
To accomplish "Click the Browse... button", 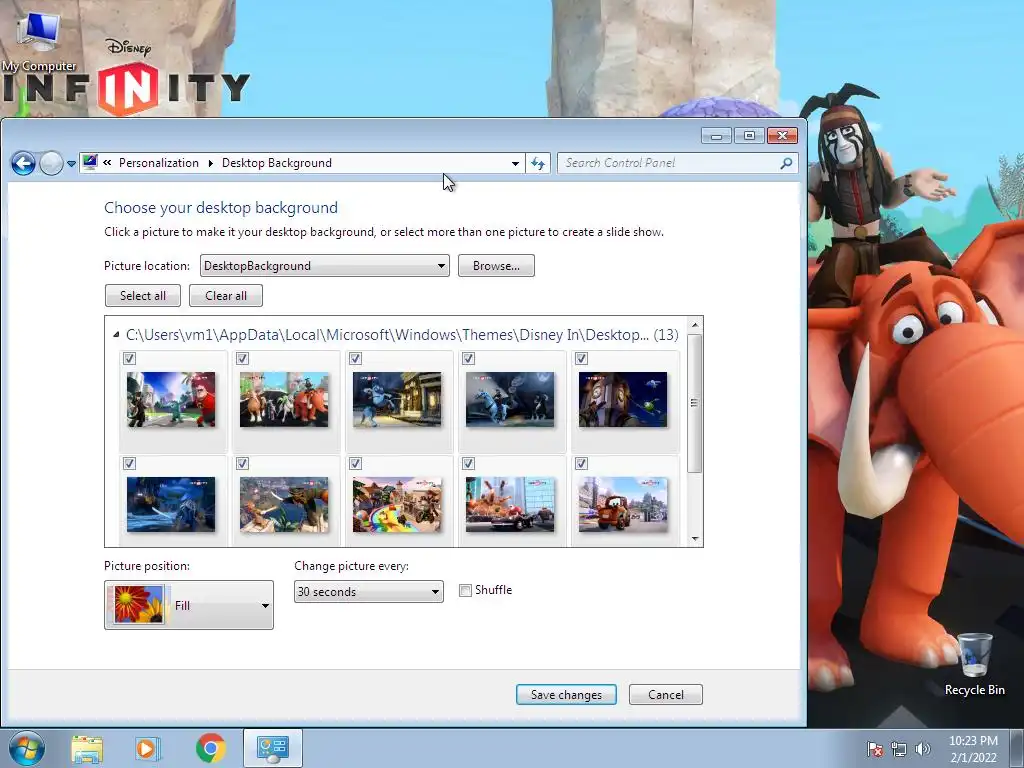I will pyautogui.click(x=496, y=266).
